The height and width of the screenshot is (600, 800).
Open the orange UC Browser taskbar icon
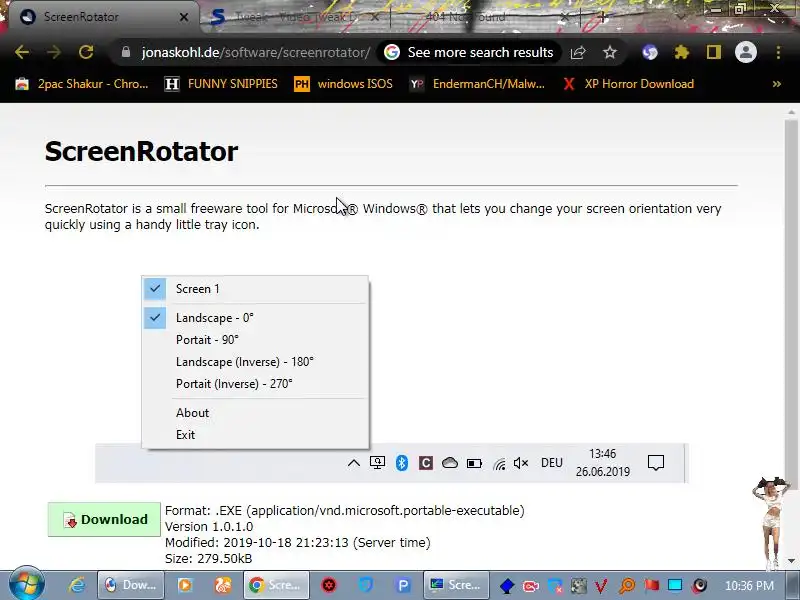click(x=222, y=585)
